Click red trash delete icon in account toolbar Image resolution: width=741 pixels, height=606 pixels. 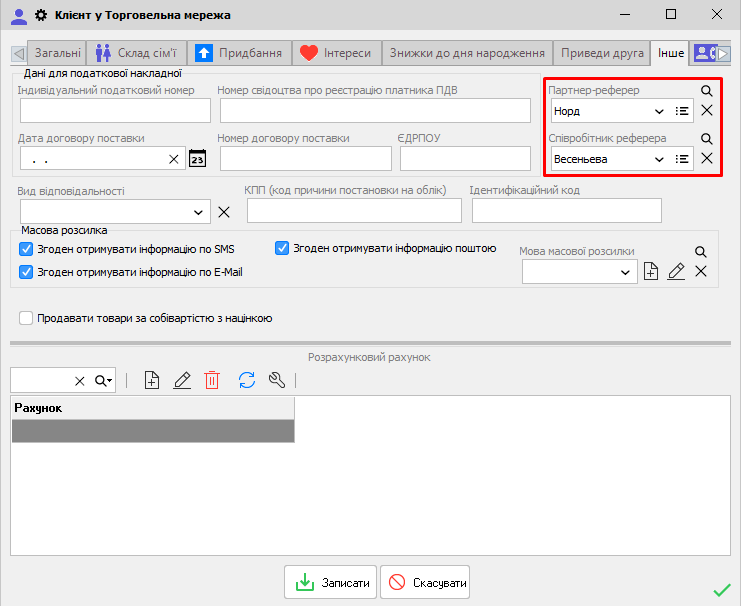pos(212,380)
